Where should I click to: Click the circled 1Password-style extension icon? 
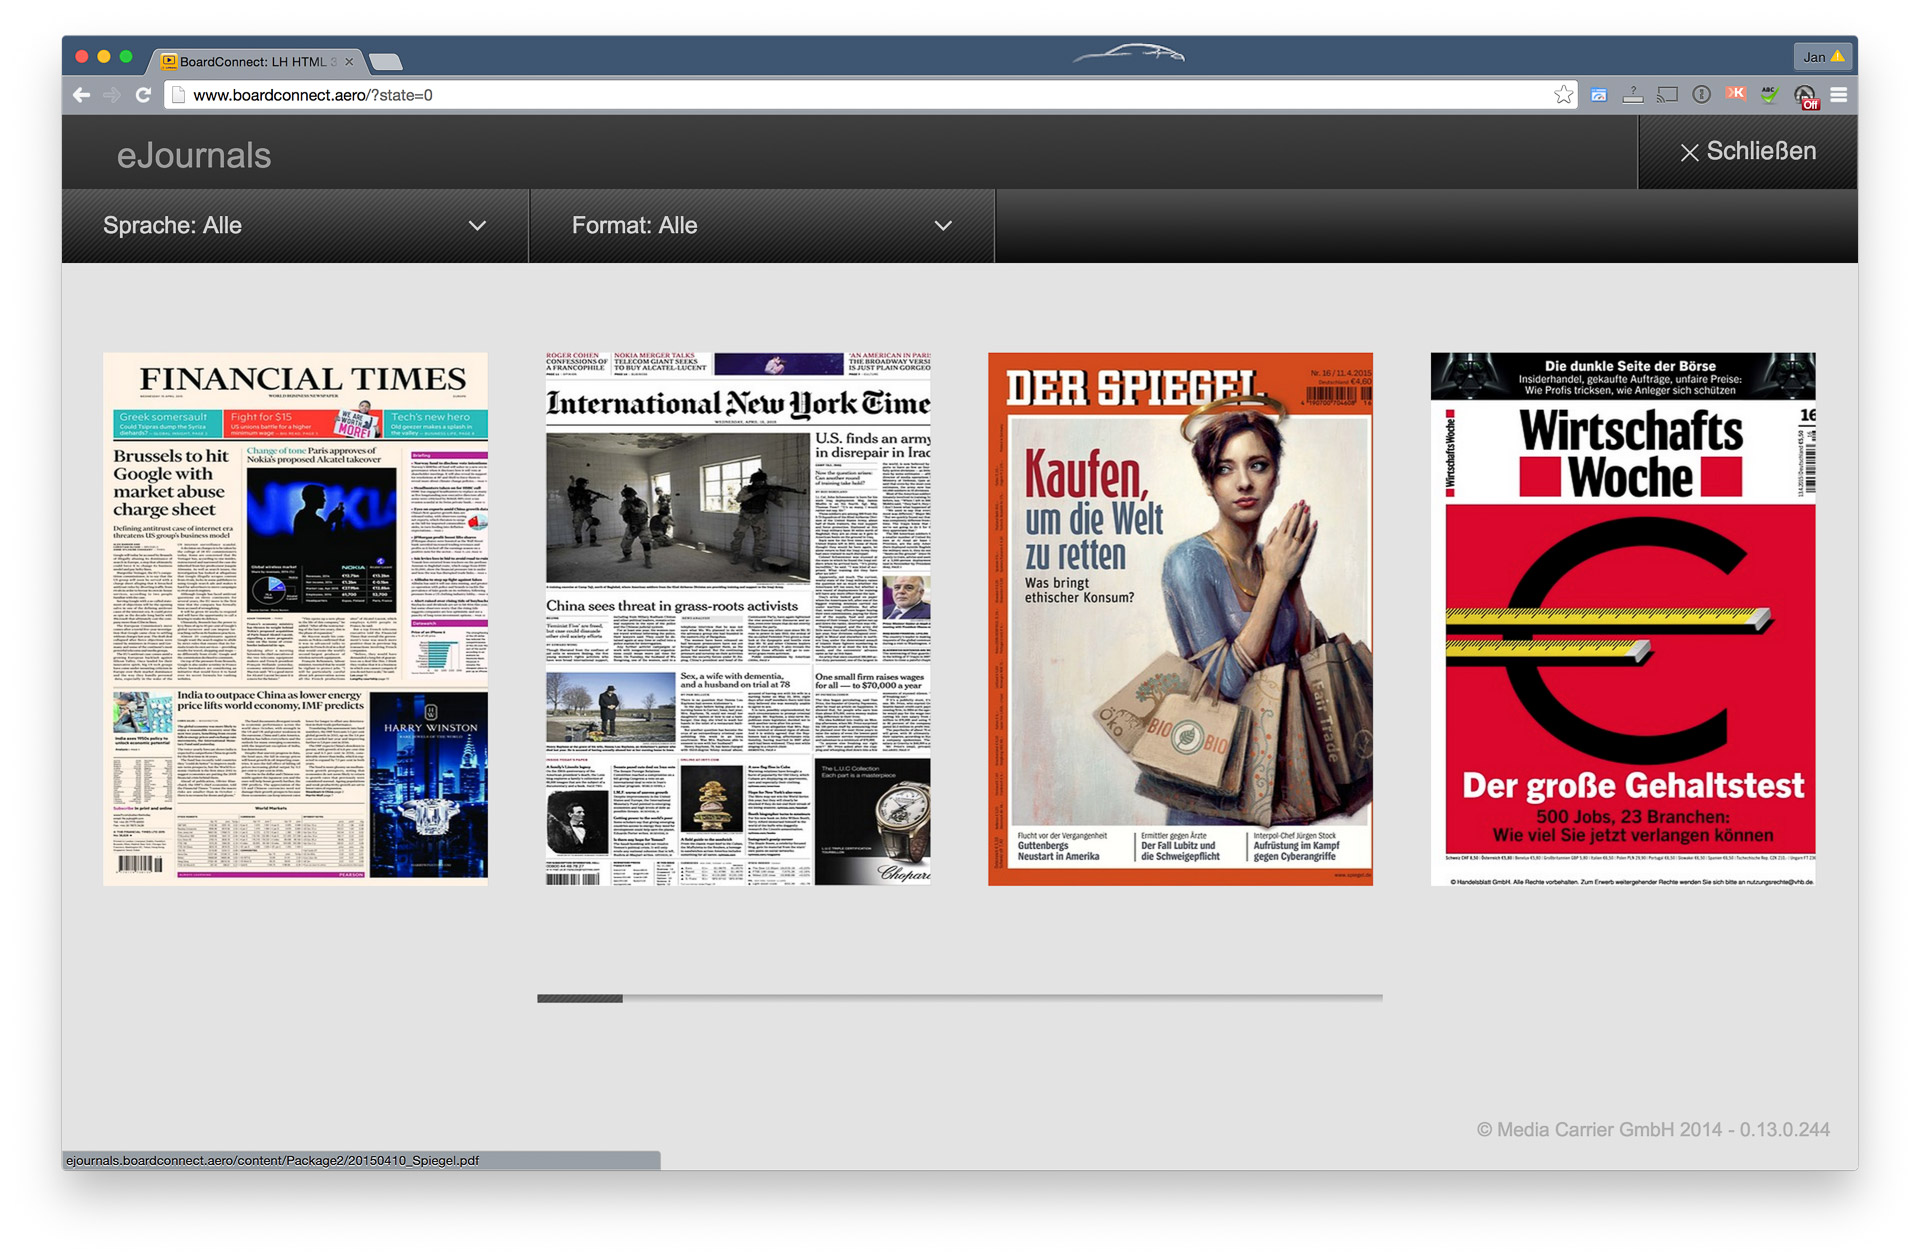pos(1701,95)
